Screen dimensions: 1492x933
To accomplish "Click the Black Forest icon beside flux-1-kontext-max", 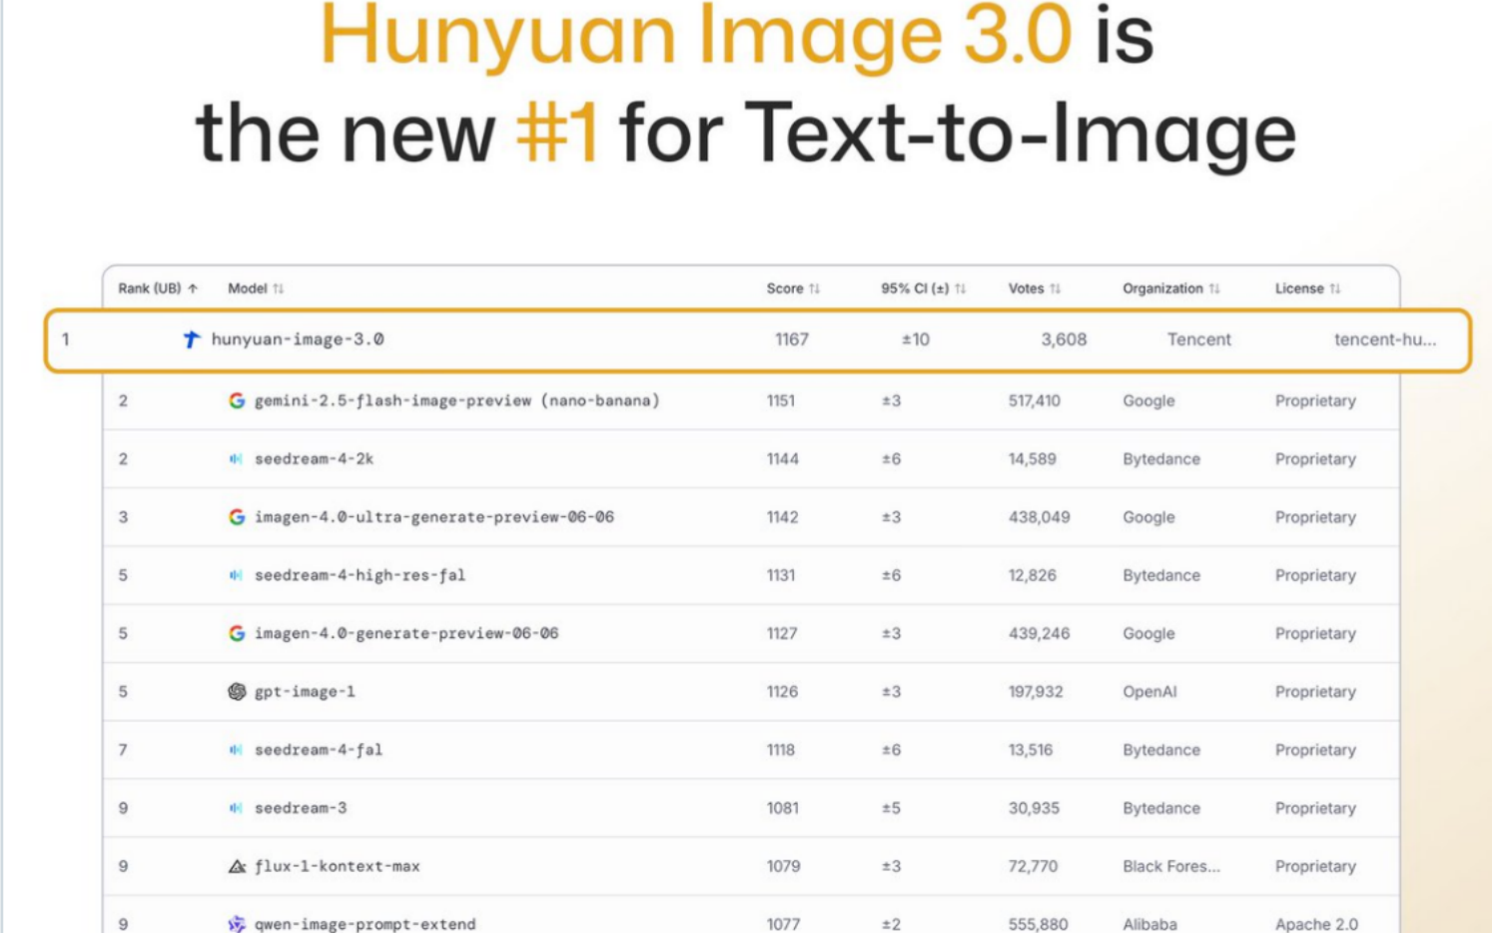I will click(x=236, y=866).
